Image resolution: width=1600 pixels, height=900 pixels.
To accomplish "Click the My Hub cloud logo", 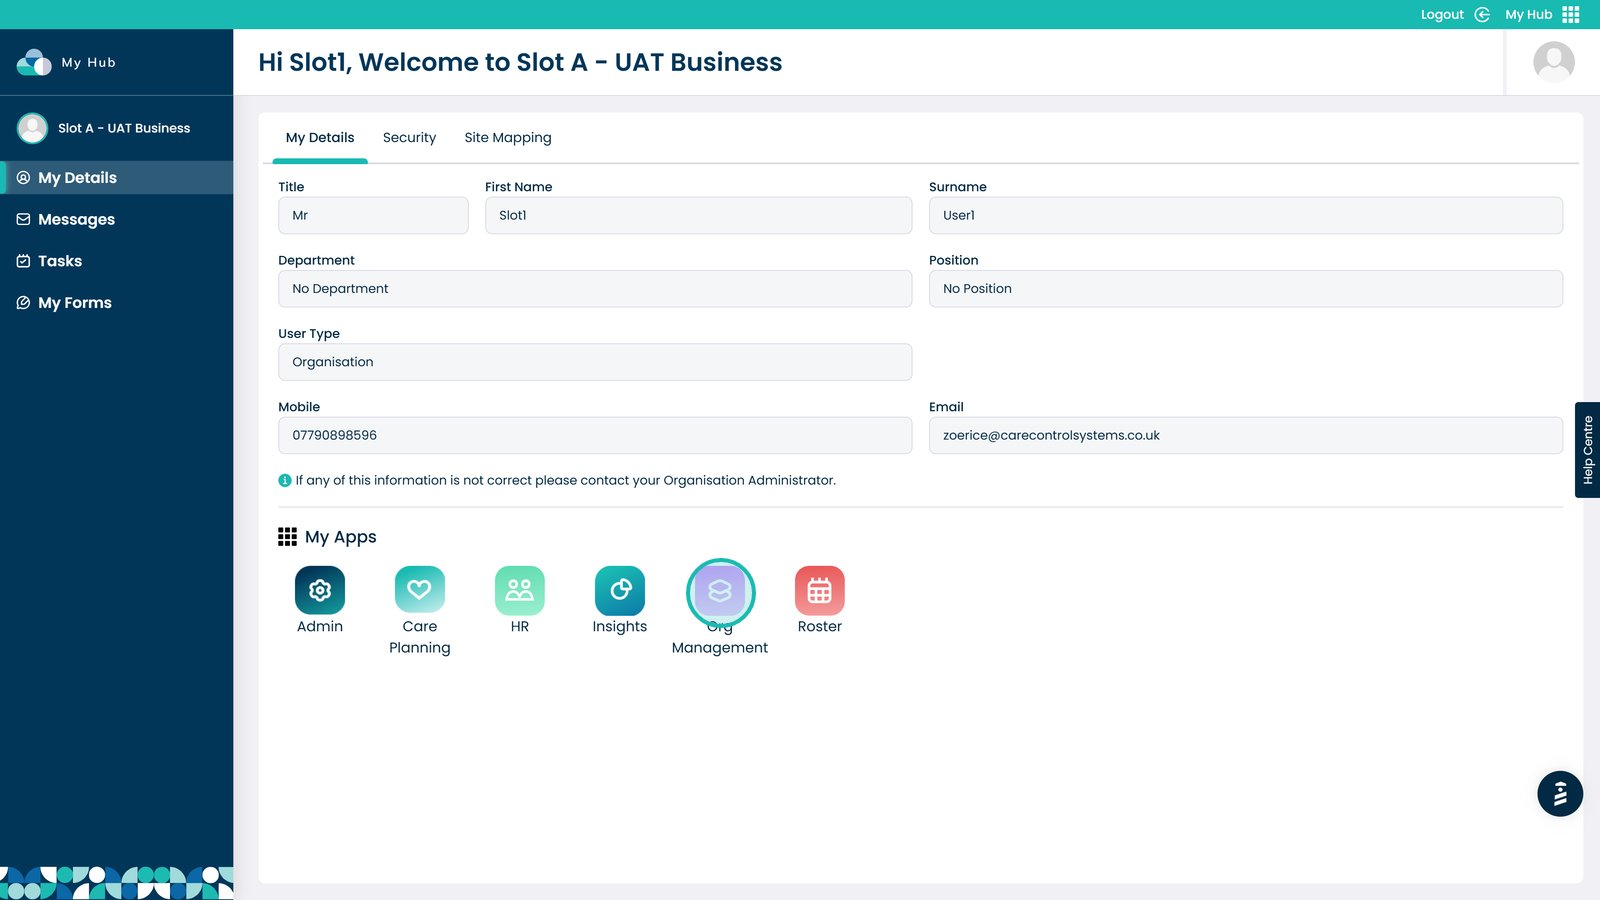I will (x=34, y=62).
